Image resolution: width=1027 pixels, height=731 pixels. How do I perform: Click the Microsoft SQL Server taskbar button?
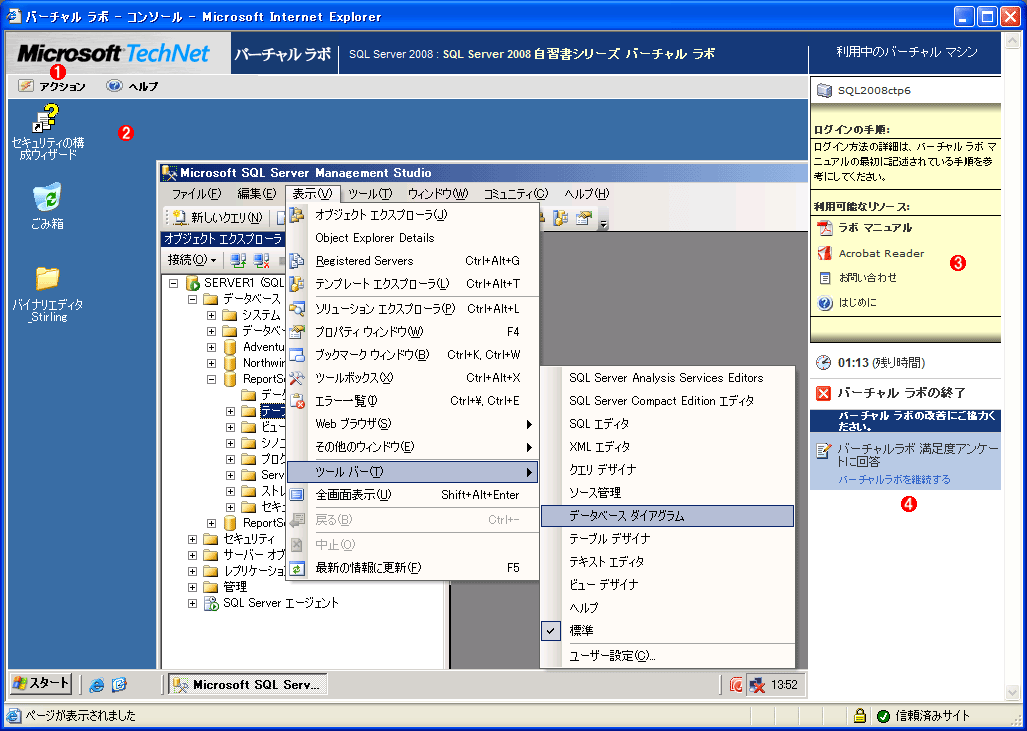pos(248,684)
